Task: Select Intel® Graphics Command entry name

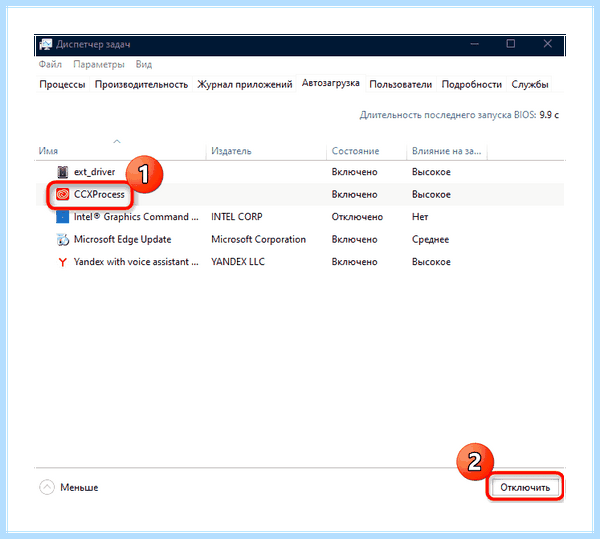Action: tap(136, 217)
